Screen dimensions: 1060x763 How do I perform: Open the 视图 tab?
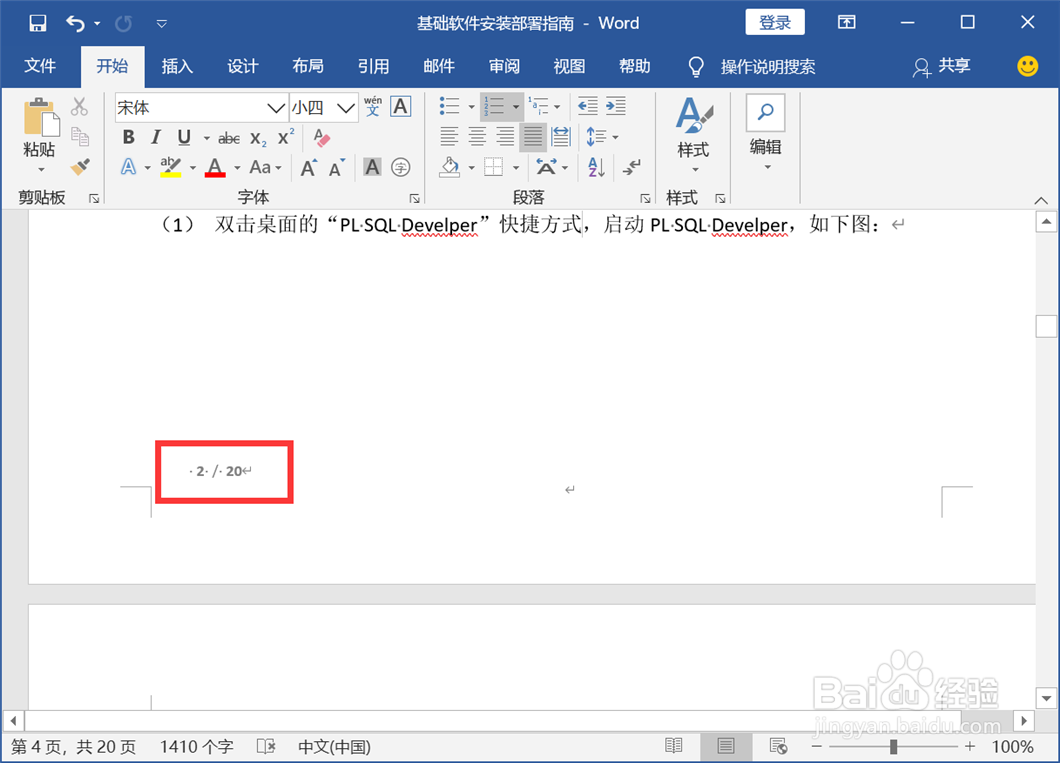(569, 66)
